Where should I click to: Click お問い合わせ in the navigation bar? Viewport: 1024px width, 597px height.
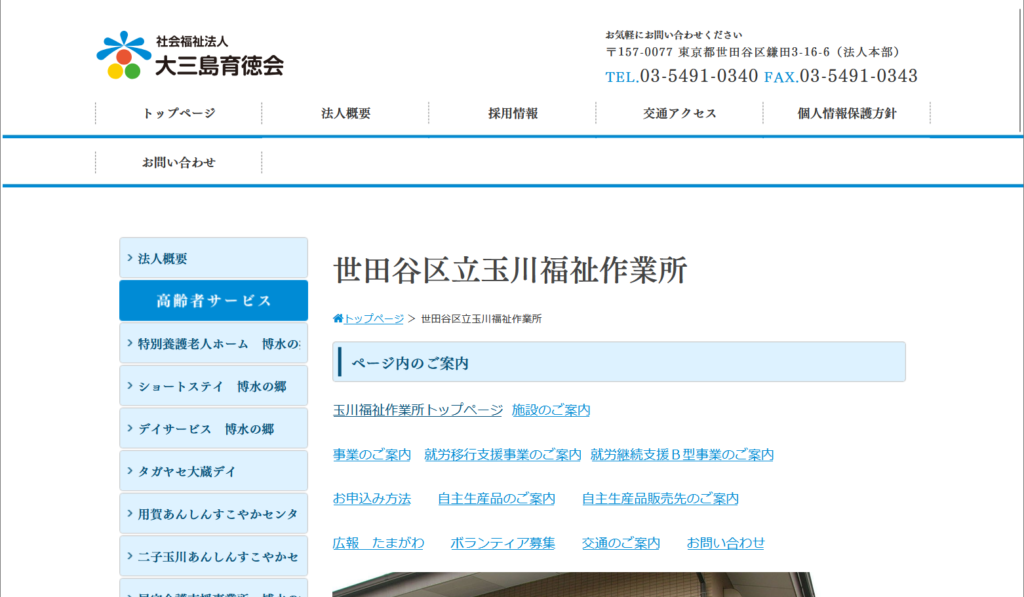[x=178, y=162]
